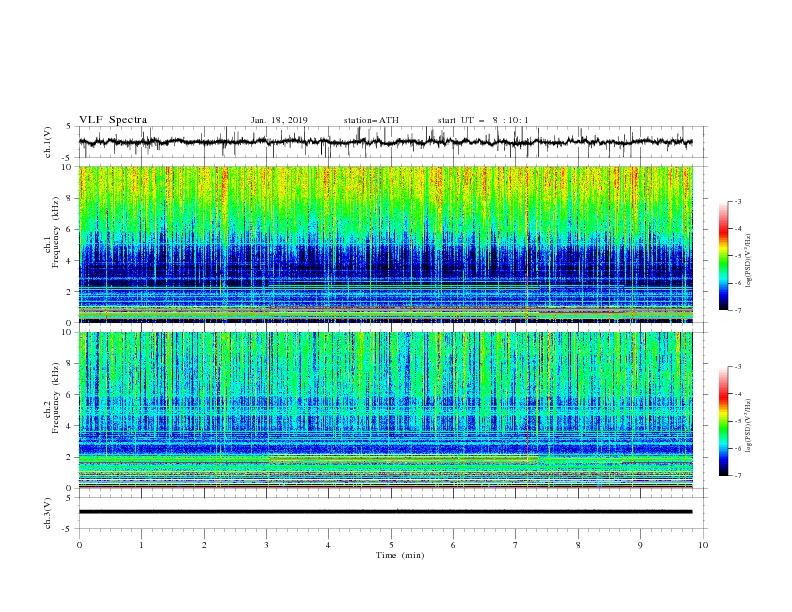Click the "ch.1(V)" axis label
Image resolution: width=792 pixels, height=612 pixels.
point(48,142)
